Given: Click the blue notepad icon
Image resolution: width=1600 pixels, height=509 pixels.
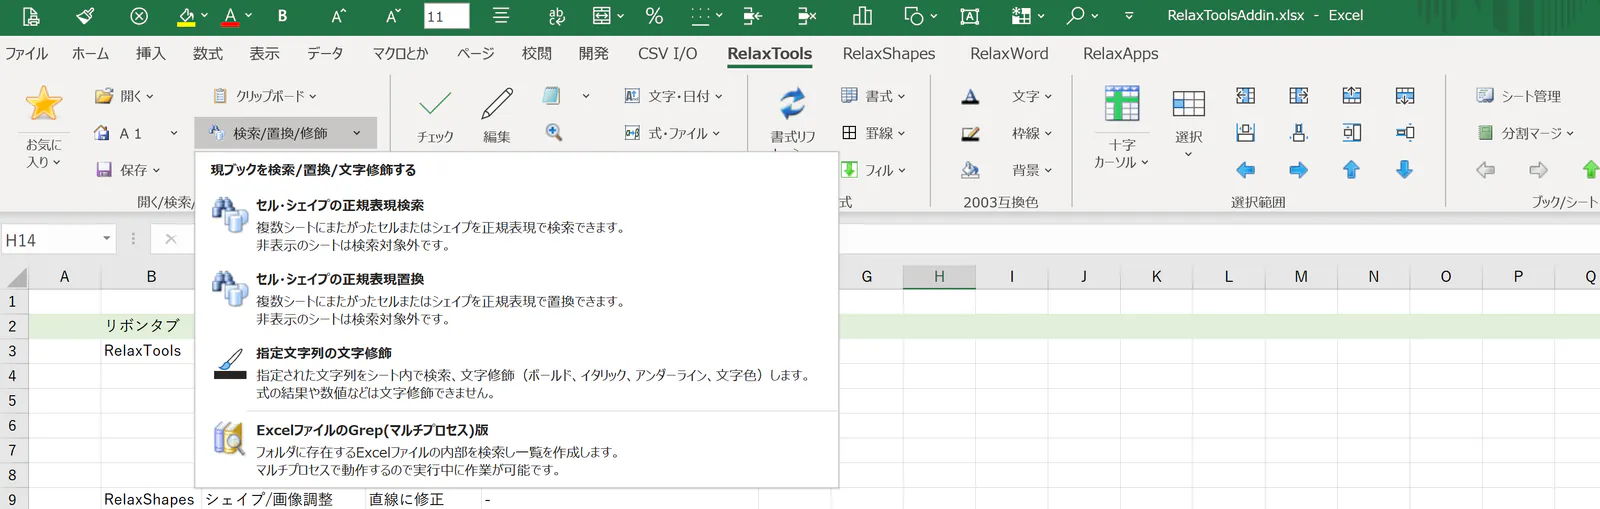Looking at the screenshot, I should click(552, 96).
